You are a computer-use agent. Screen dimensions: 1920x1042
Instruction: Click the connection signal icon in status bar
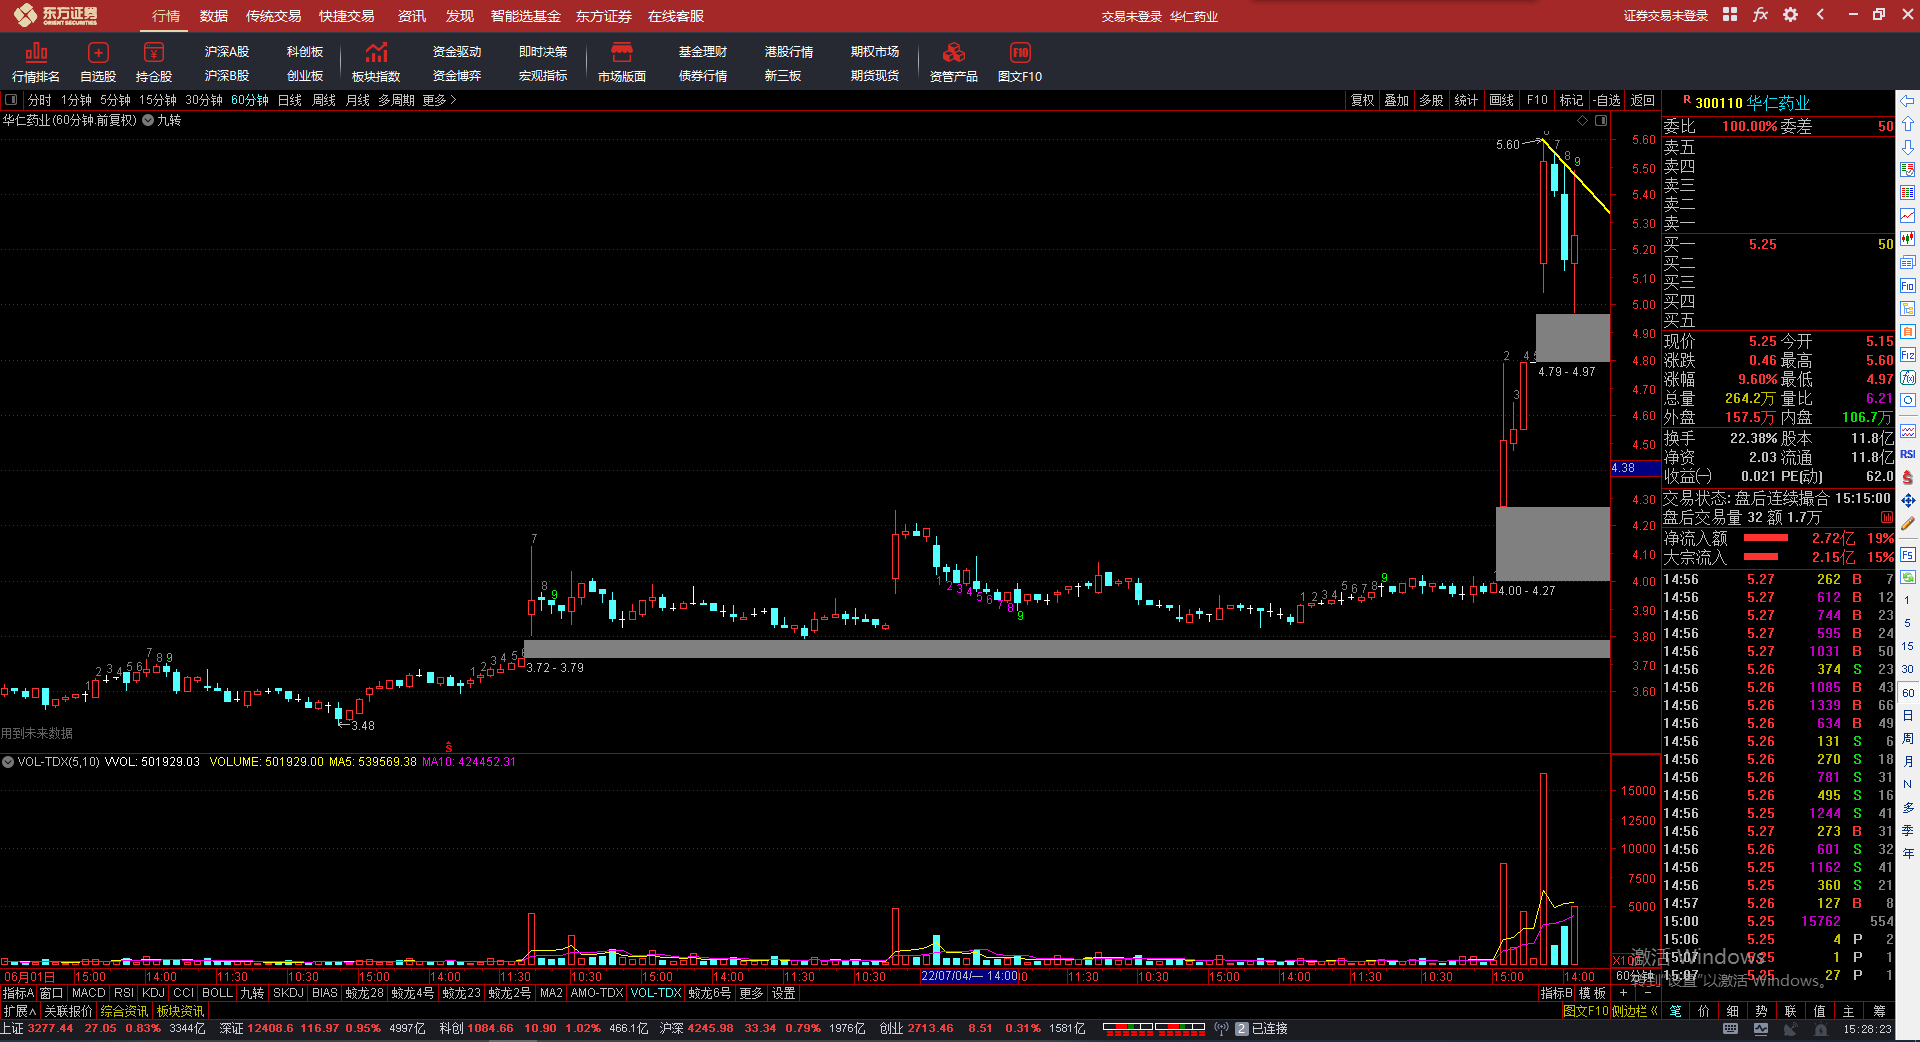tap(1221, 1029)
